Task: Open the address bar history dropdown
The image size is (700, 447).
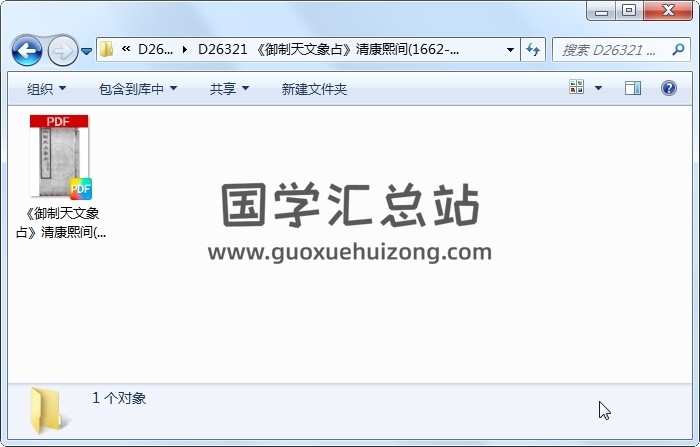Action: [510, 50]
